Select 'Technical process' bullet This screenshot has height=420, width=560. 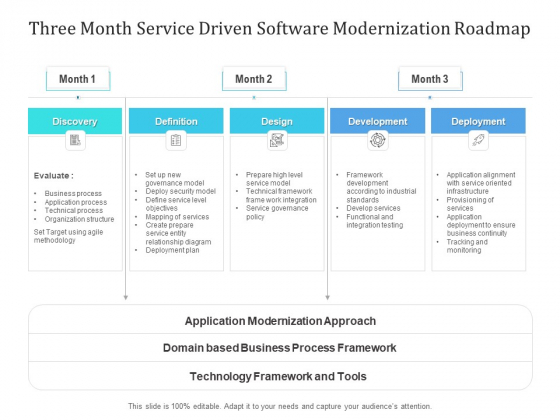point(74,211)
